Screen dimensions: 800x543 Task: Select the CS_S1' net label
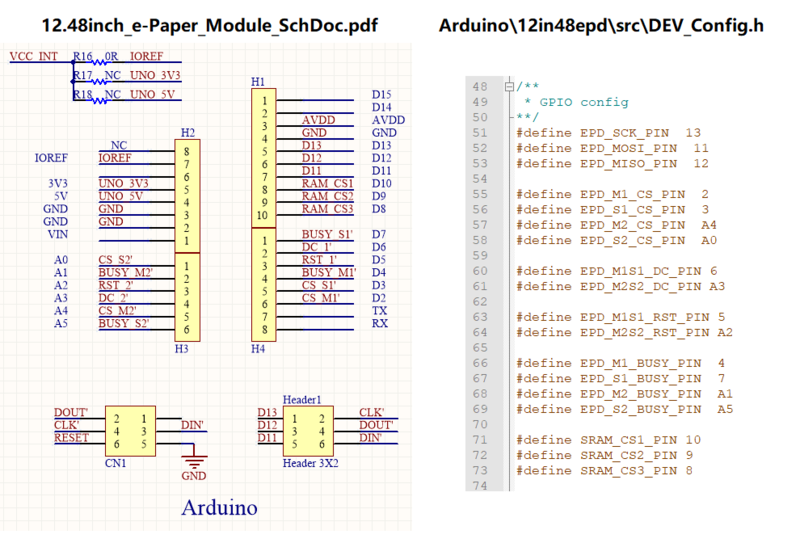pos(319,285)
